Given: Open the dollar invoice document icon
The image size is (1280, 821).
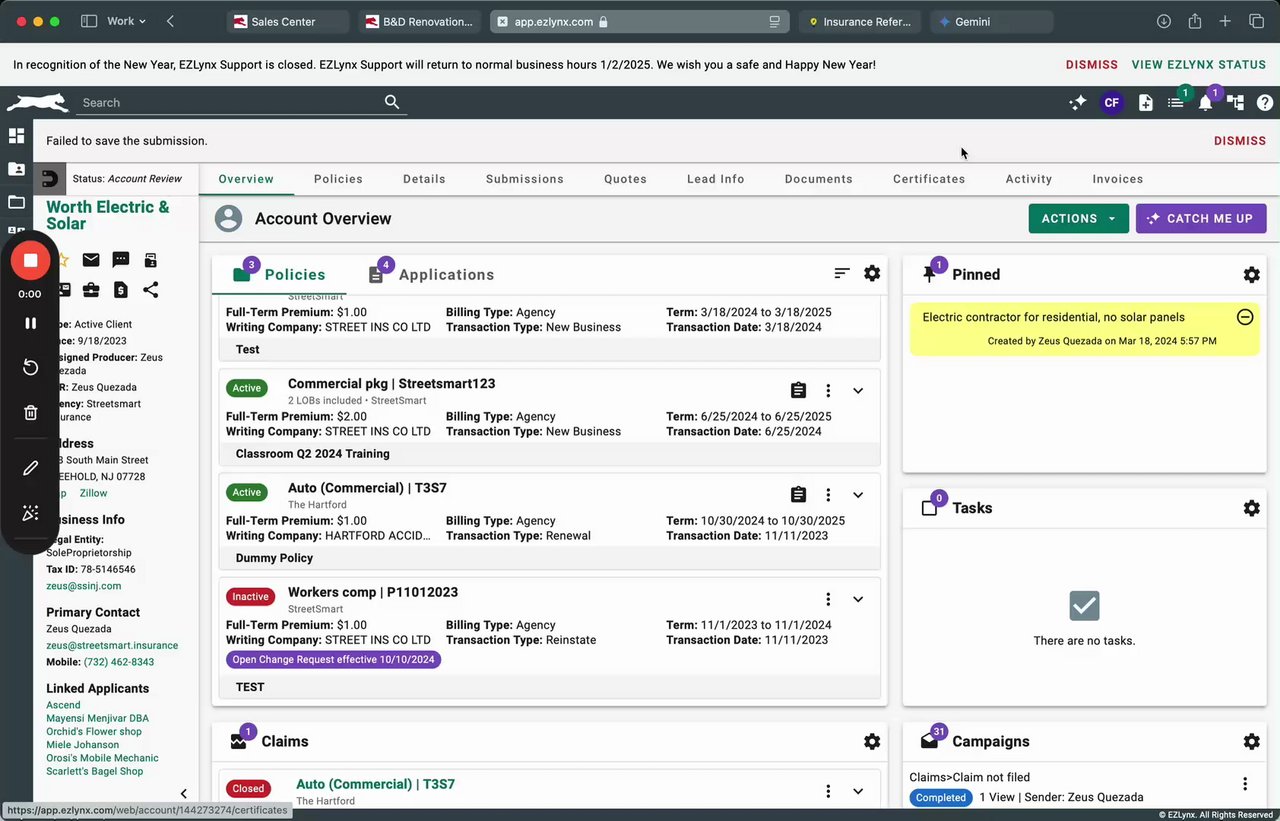Looking at the screenshot, I should [121, 290].
